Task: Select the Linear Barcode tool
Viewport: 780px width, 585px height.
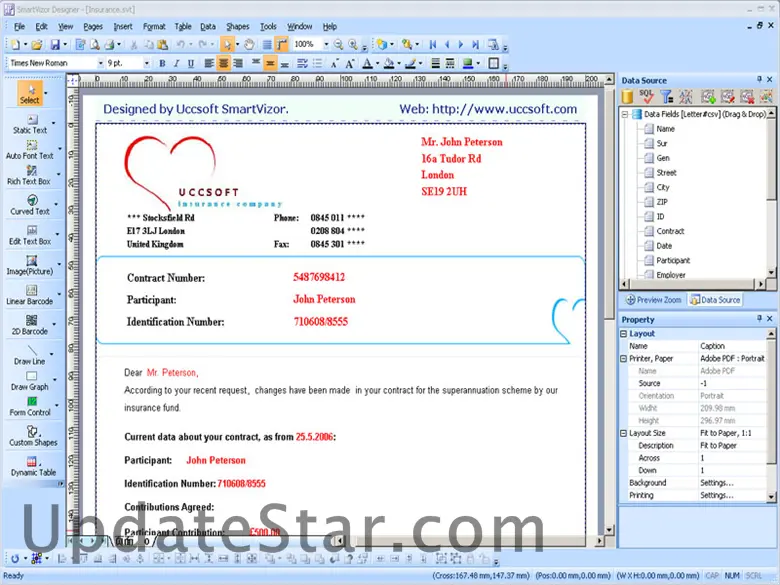Action: [30, 295]
